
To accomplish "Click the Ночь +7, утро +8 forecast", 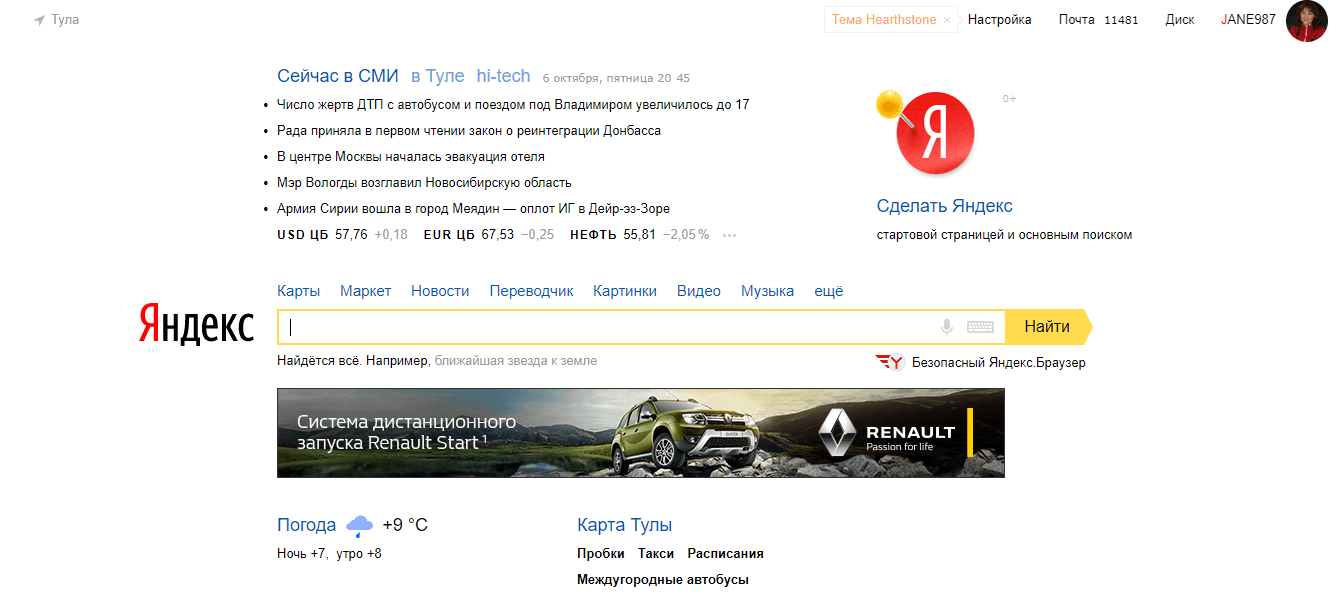I will tap(329, 553).
